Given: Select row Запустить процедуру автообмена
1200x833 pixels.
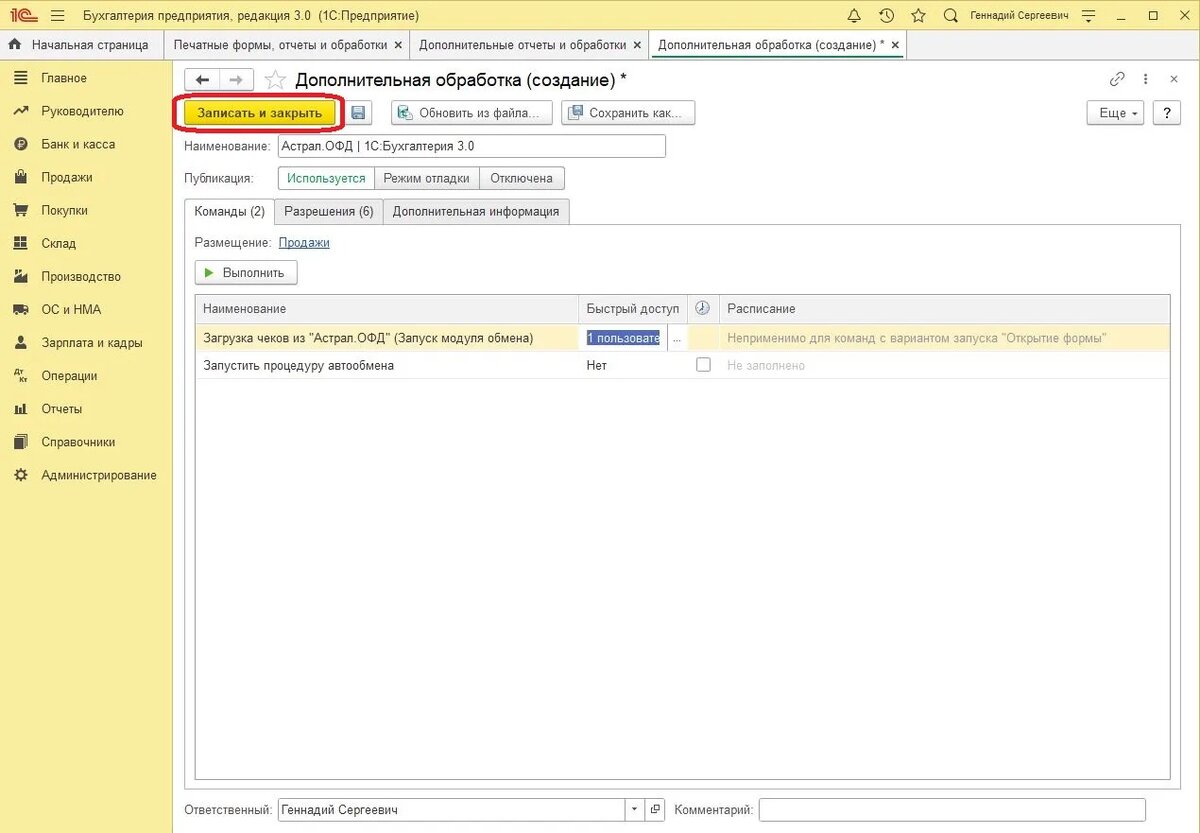Looking at the screenshot, I should point(682,365).
